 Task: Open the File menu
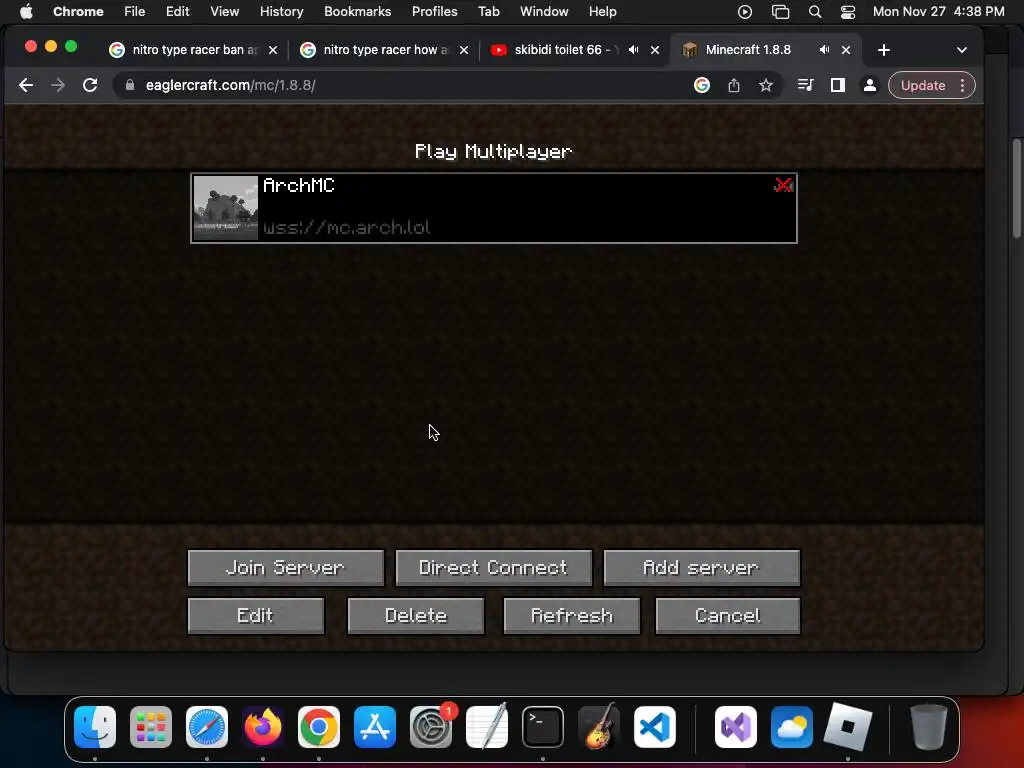tap(135, 11)
